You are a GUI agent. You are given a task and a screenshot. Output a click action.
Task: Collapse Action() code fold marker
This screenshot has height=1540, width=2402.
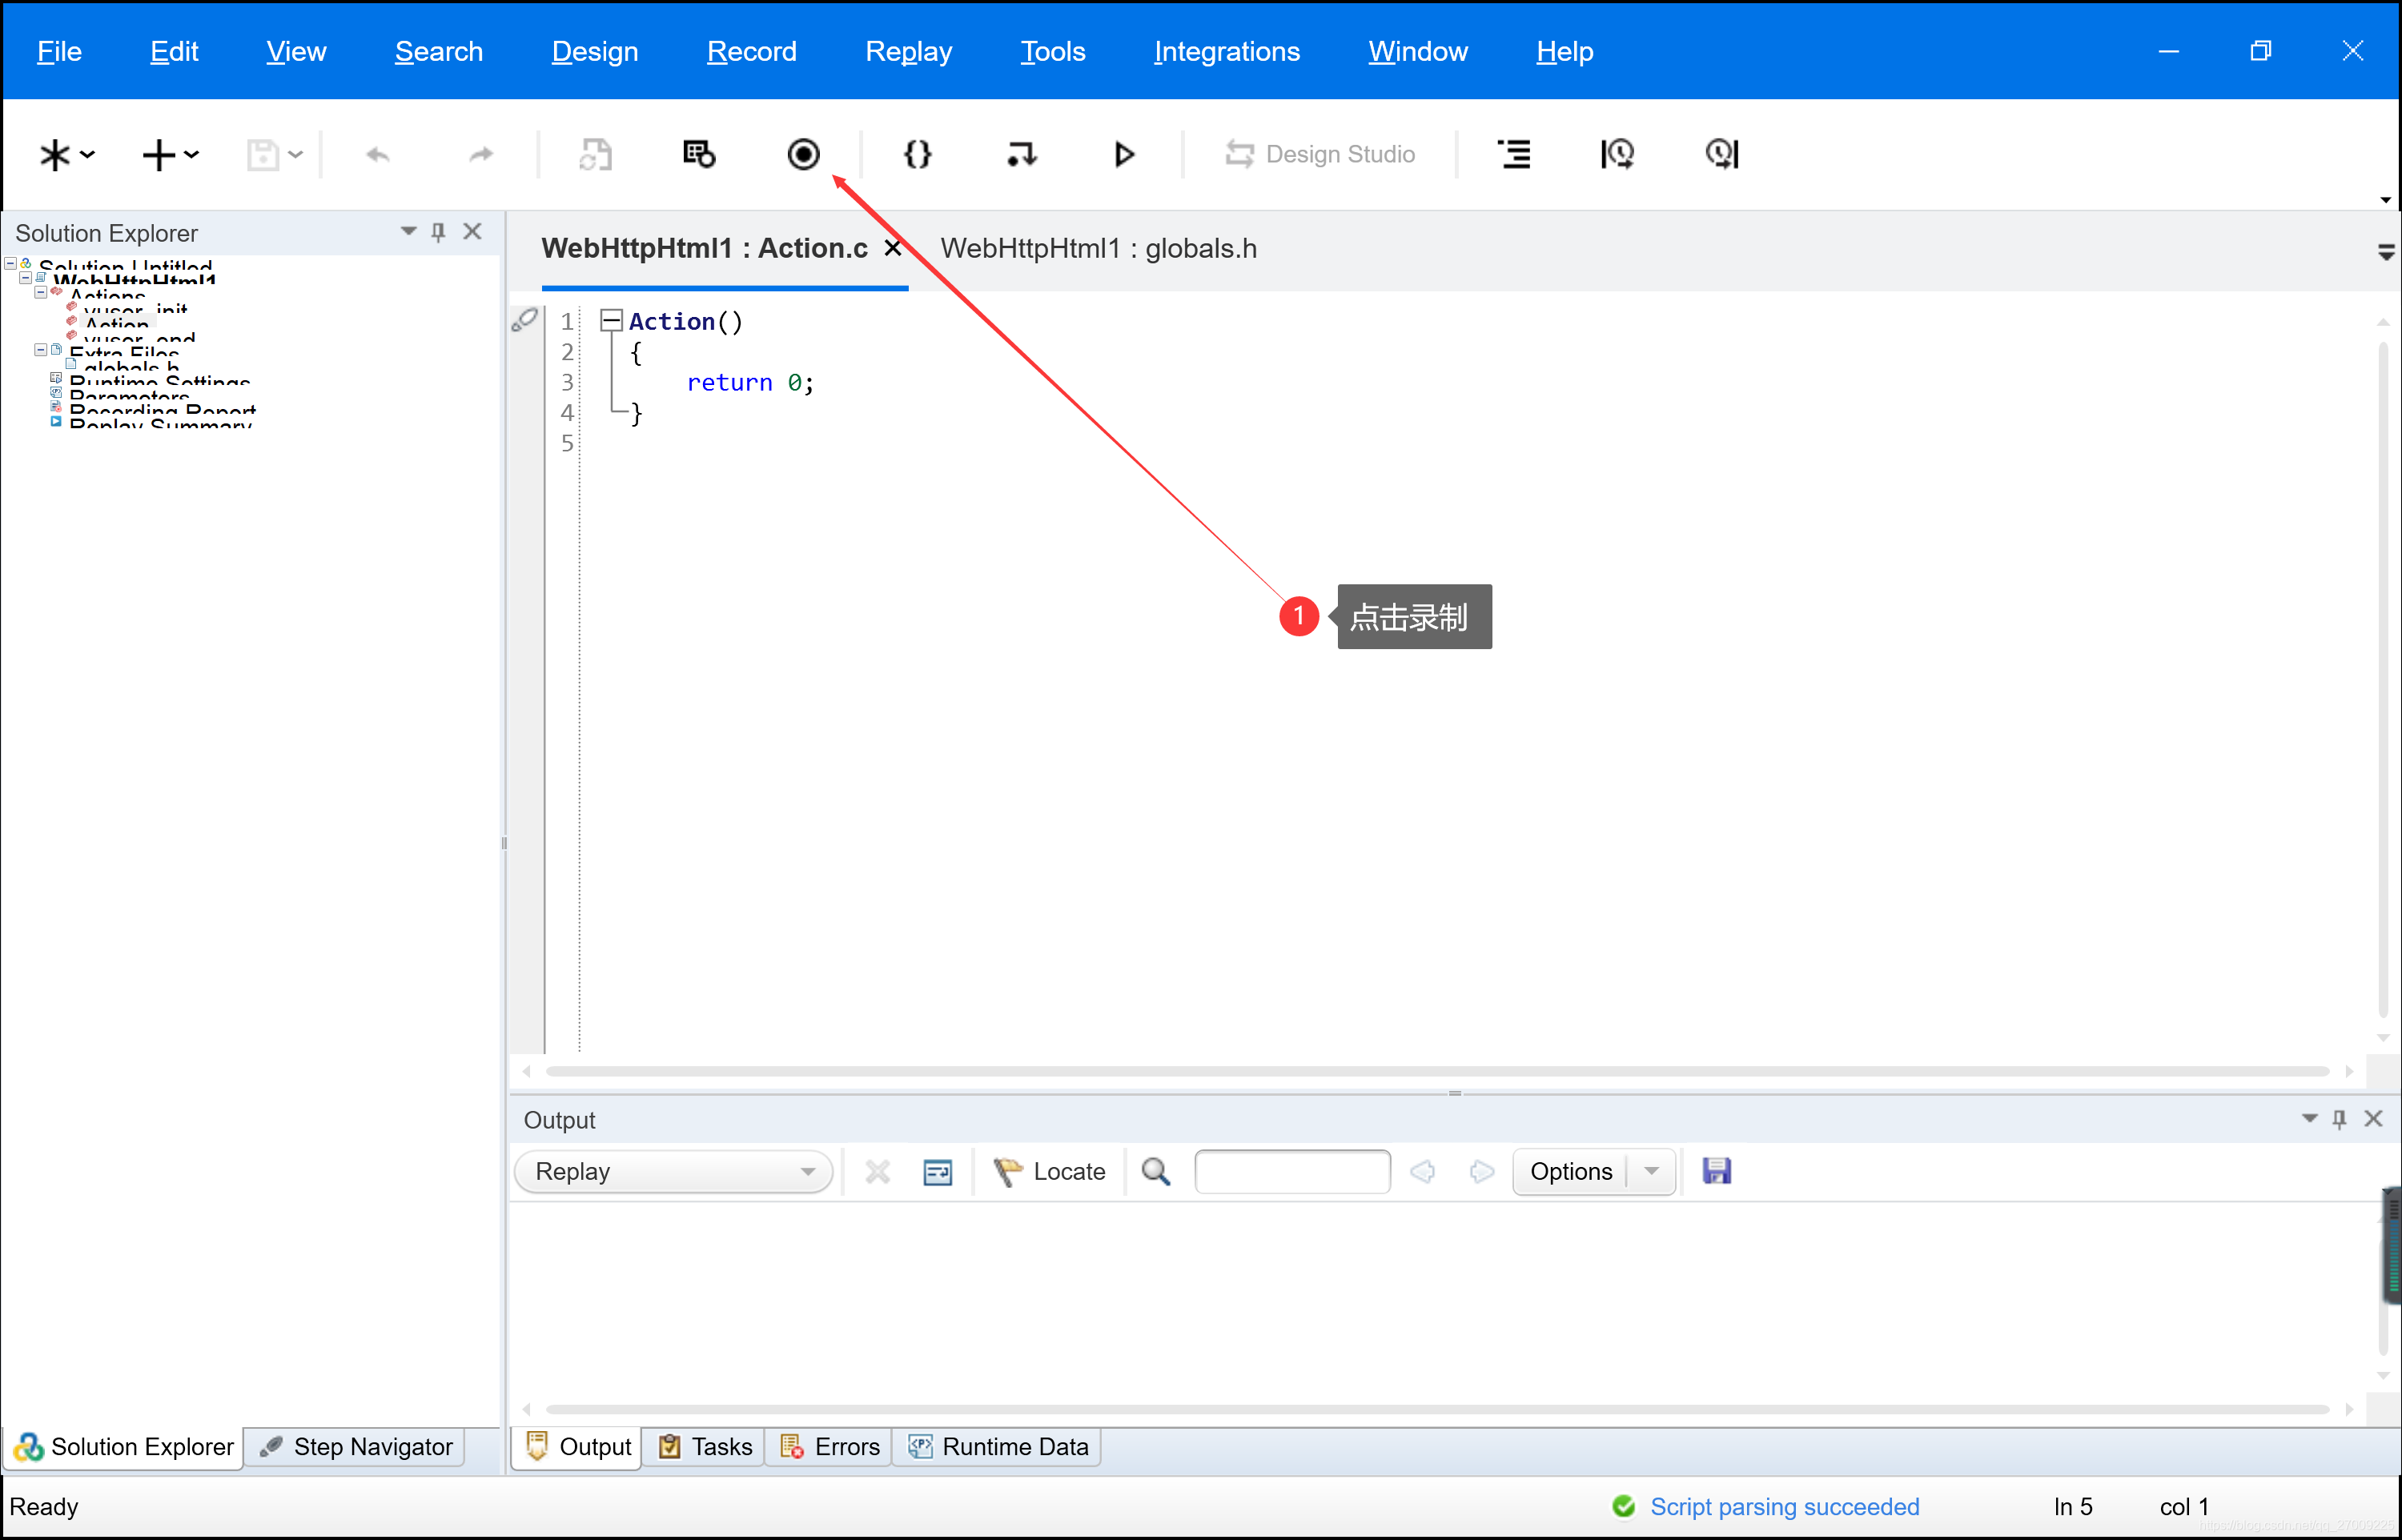click(x=611, y=321)
